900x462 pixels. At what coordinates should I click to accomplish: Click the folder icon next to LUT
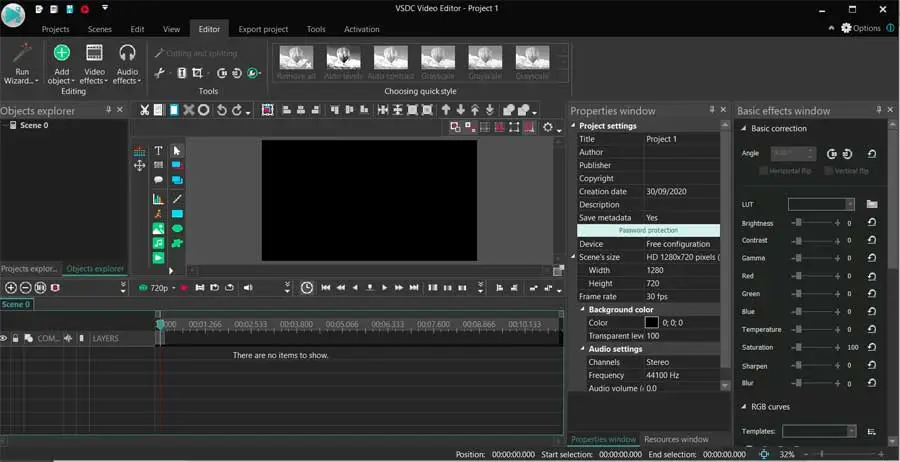pyautogui.click(x=872, y=204)
